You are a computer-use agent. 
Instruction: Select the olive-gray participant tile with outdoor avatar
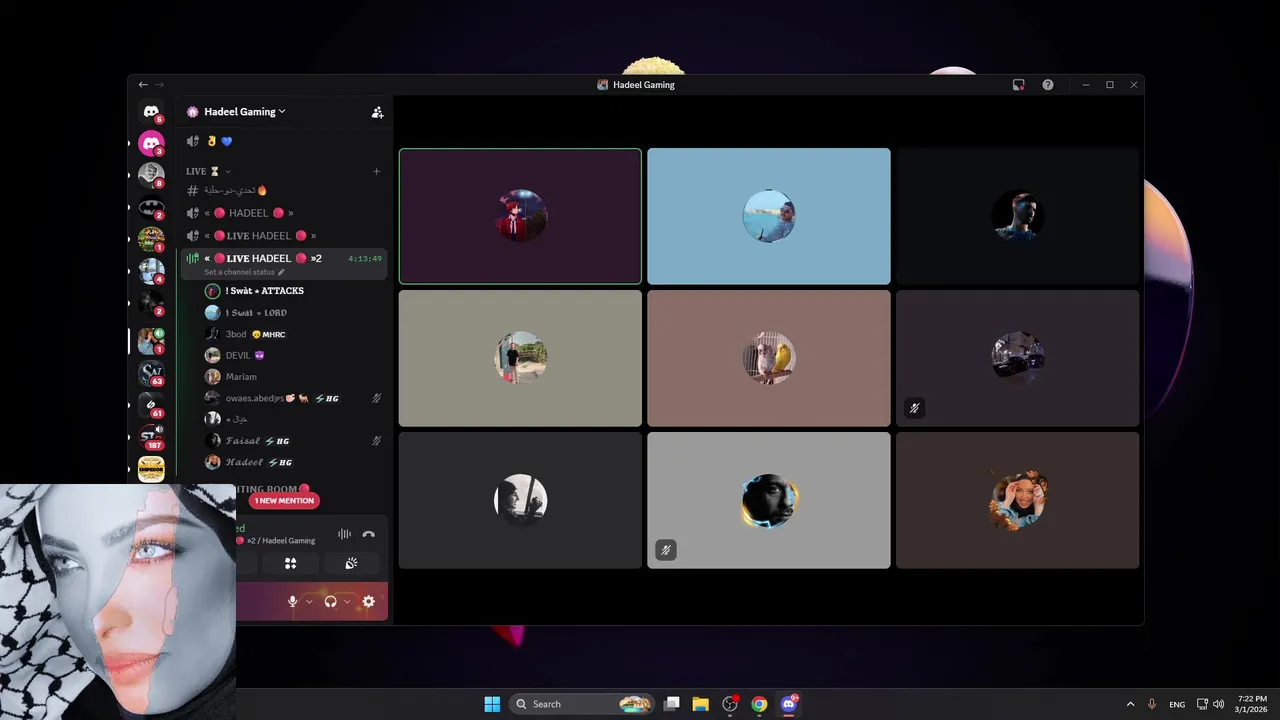520,358
